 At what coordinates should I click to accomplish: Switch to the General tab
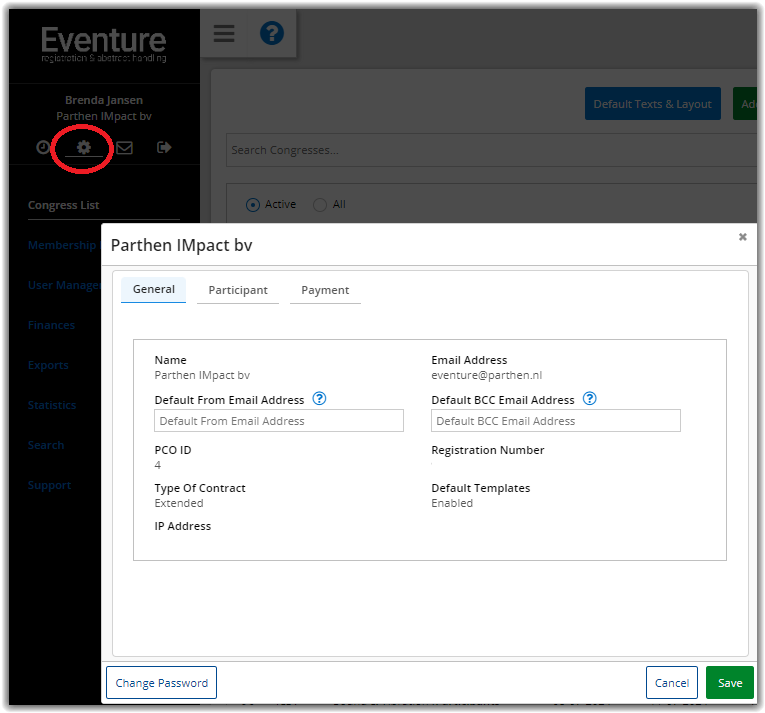(x=154, y=290)
